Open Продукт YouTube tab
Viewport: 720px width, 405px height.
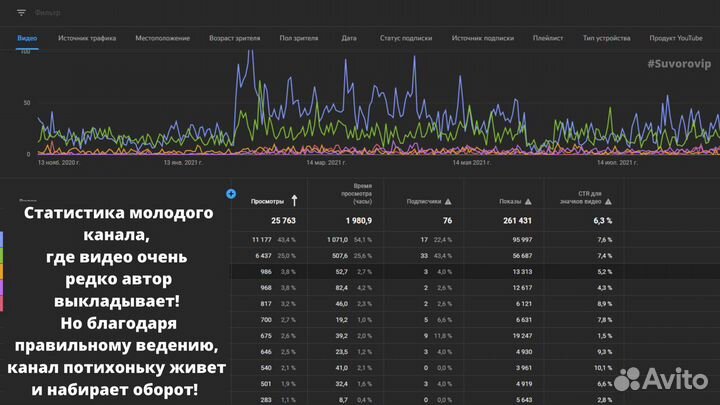[x=676, y=38]
